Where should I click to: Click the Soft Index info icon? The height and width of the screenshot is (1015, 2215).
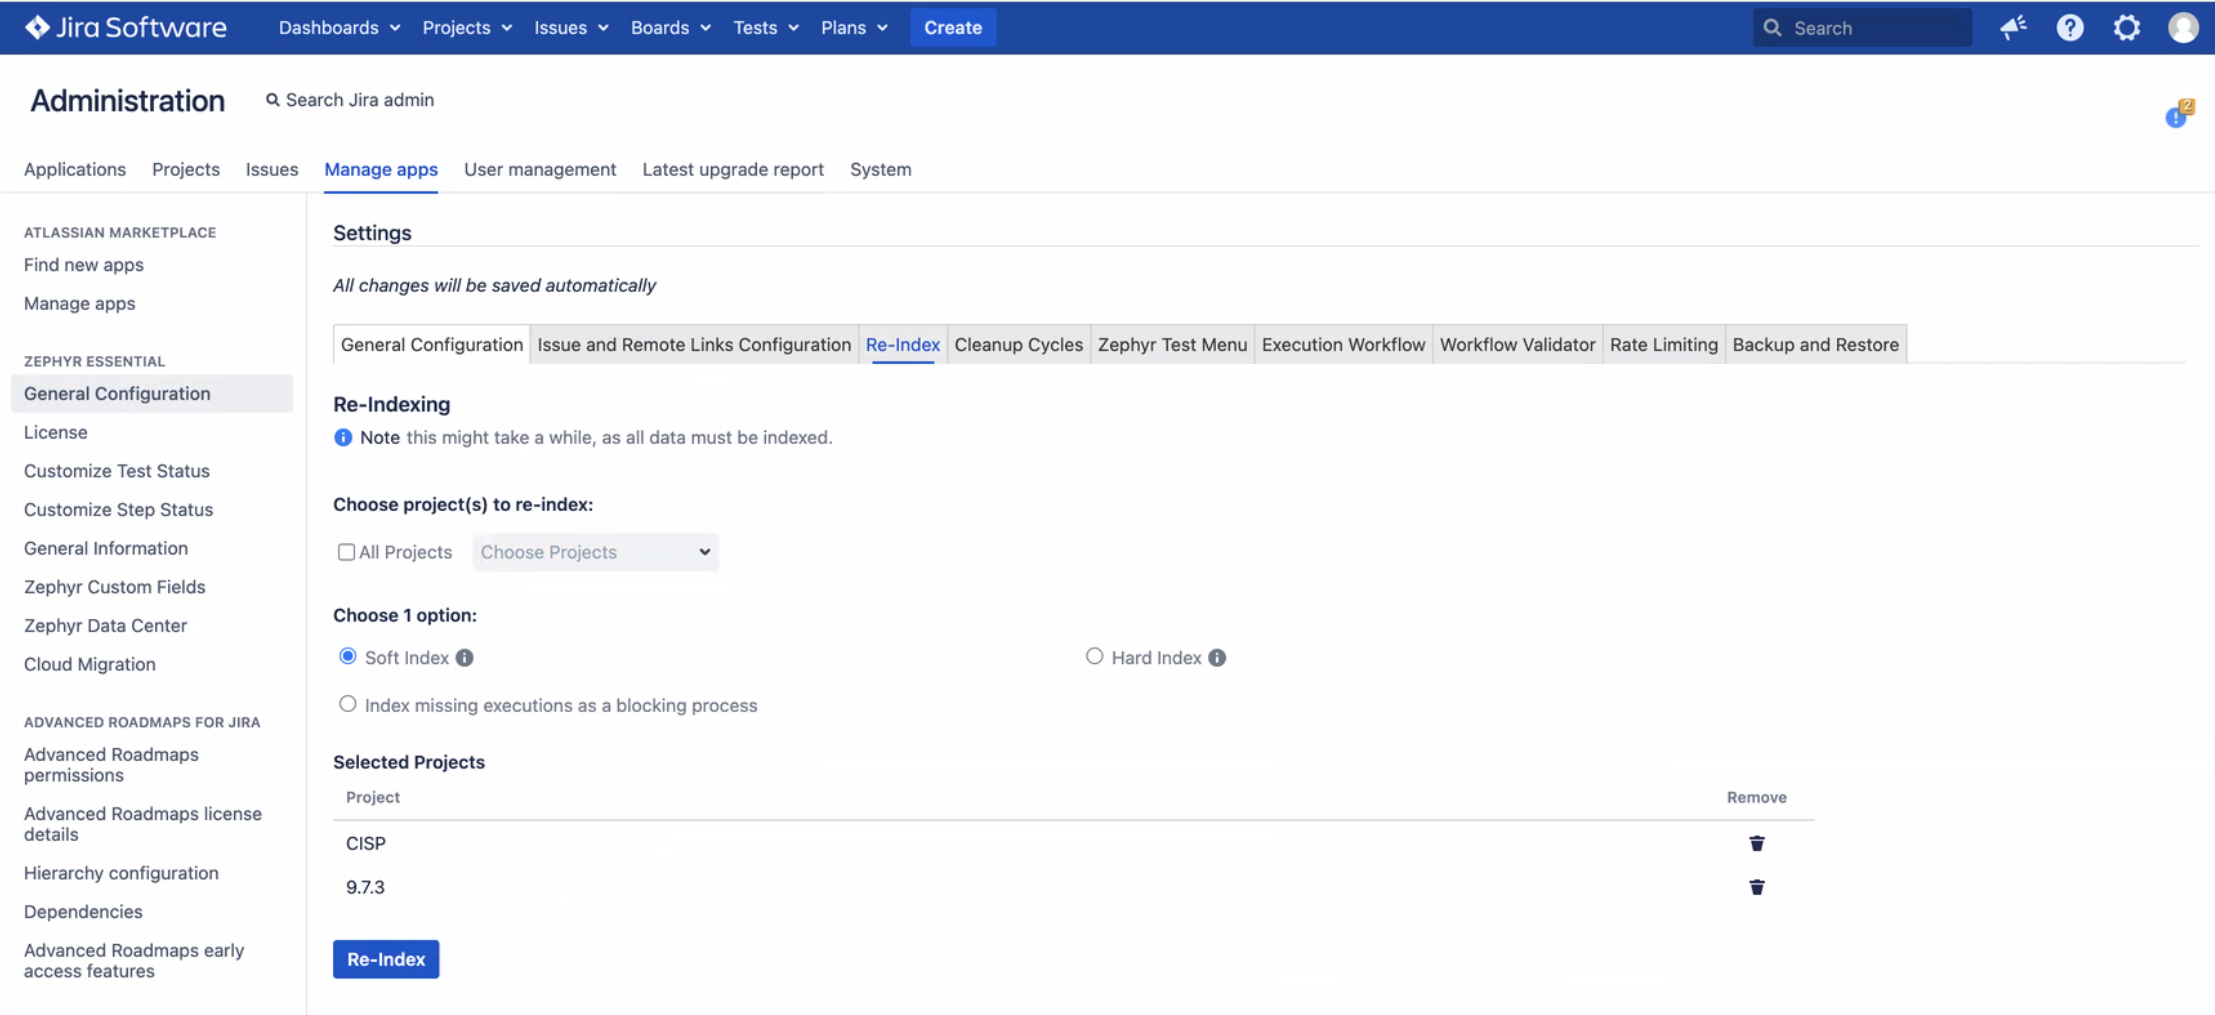464,658
